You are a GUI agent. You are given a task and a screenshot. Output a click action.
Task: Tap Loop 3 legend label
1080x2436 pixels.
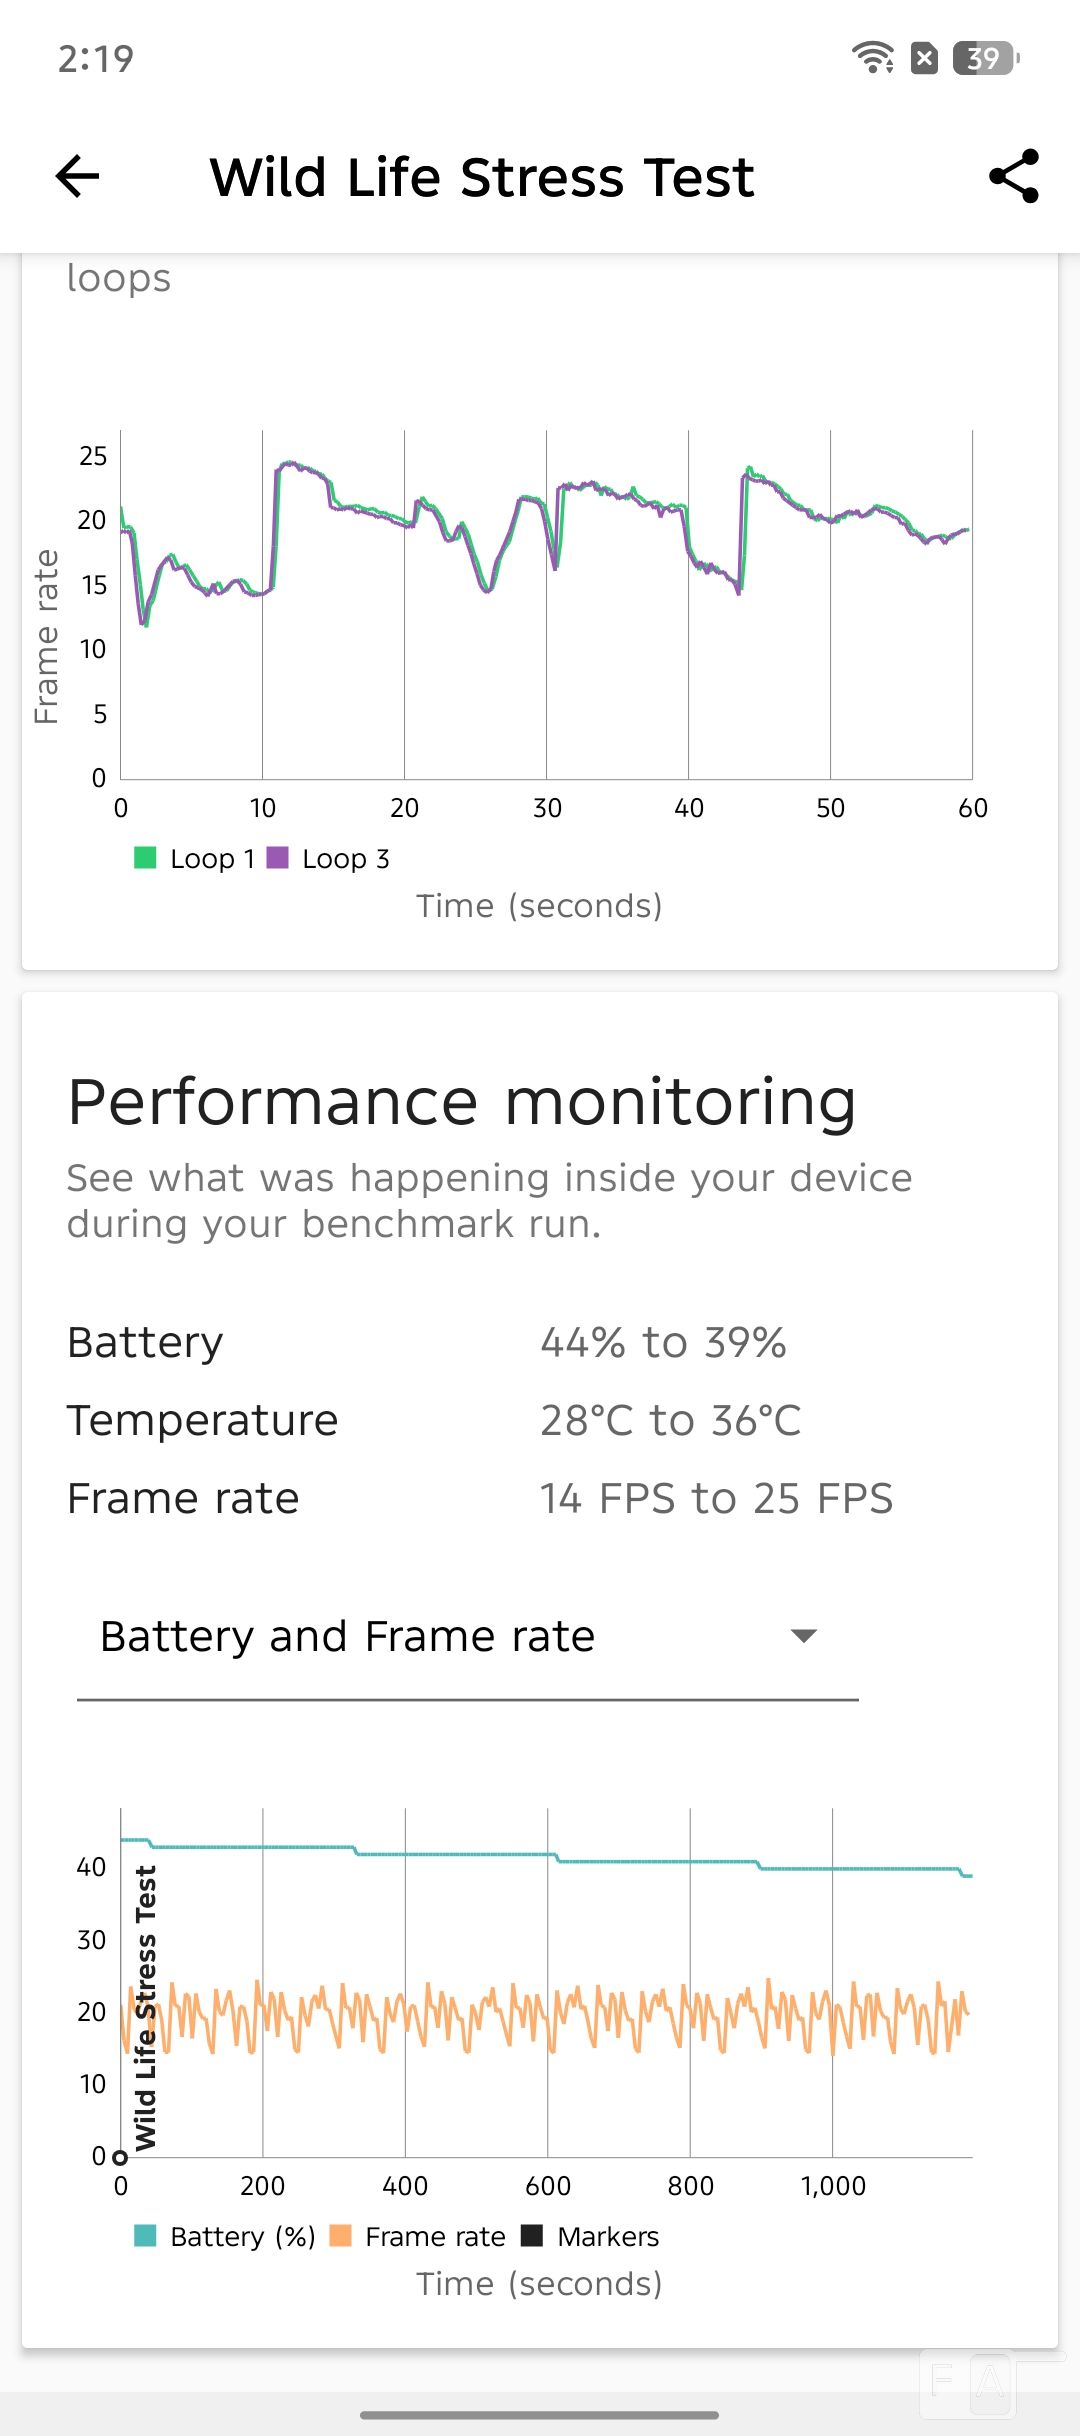tap(345, 859)
